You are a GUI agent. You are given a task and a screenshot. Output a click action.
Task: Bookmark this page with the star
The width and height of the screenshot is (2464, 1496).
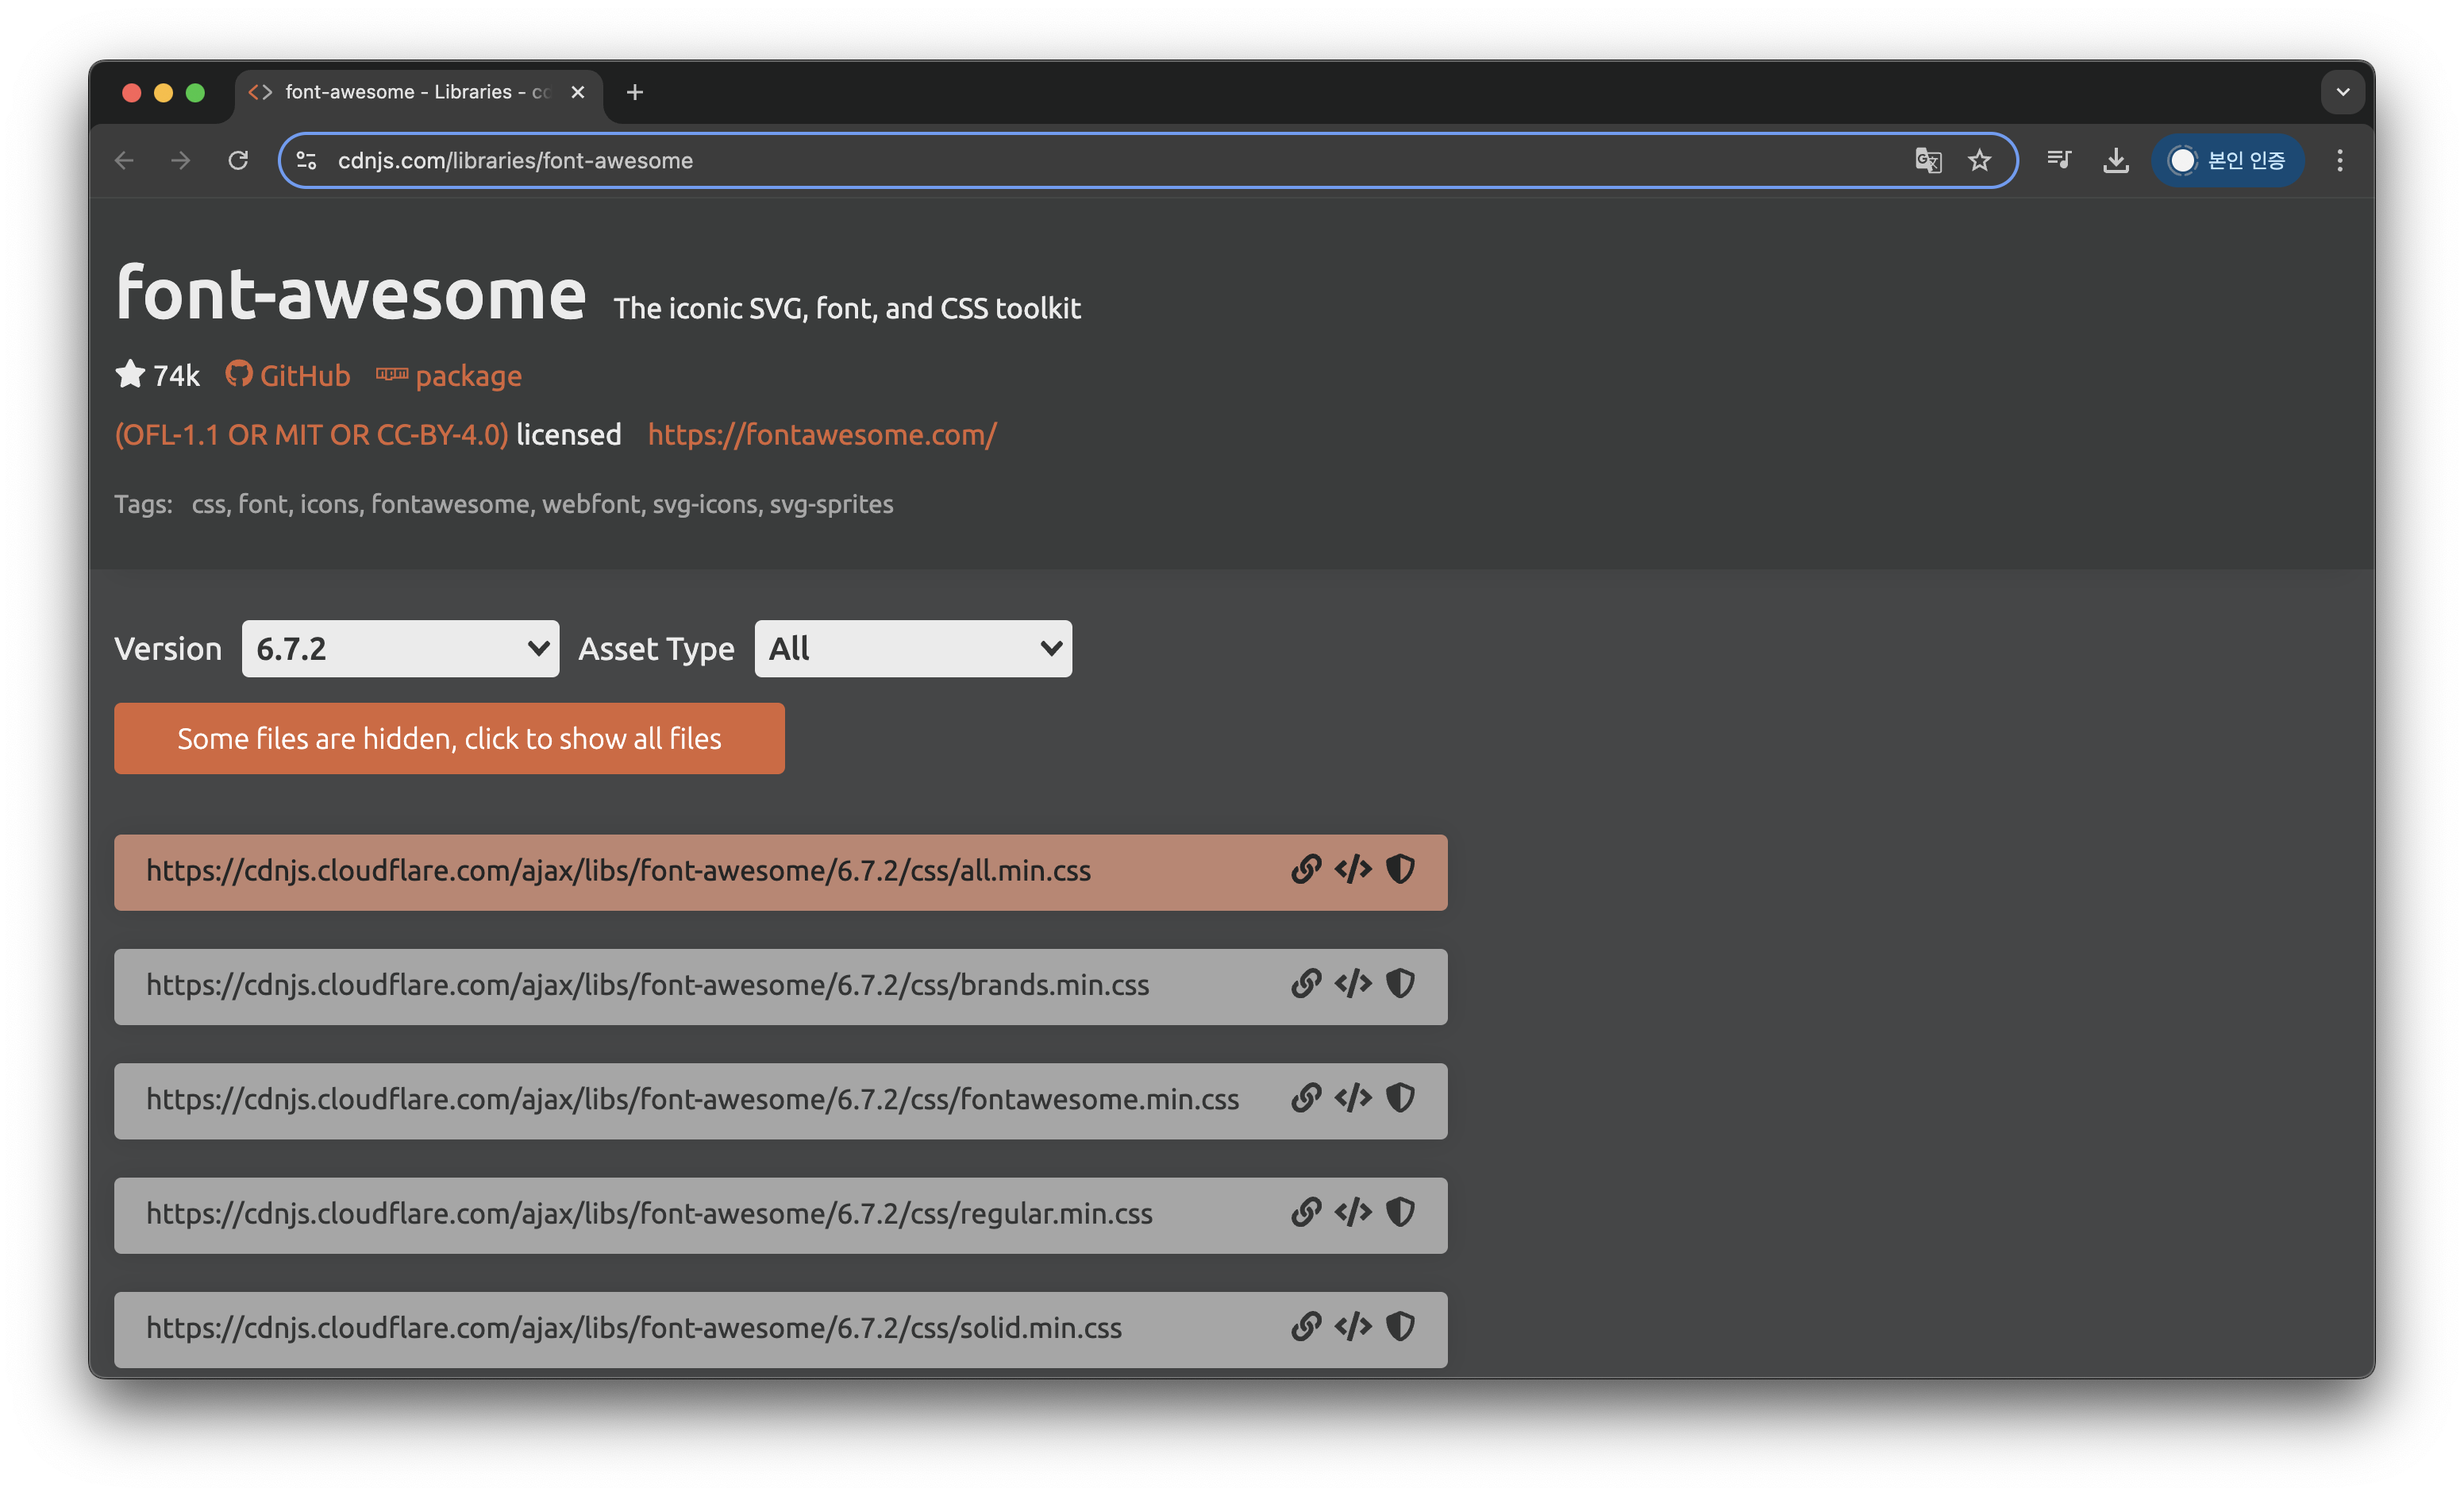[1979, 160]
